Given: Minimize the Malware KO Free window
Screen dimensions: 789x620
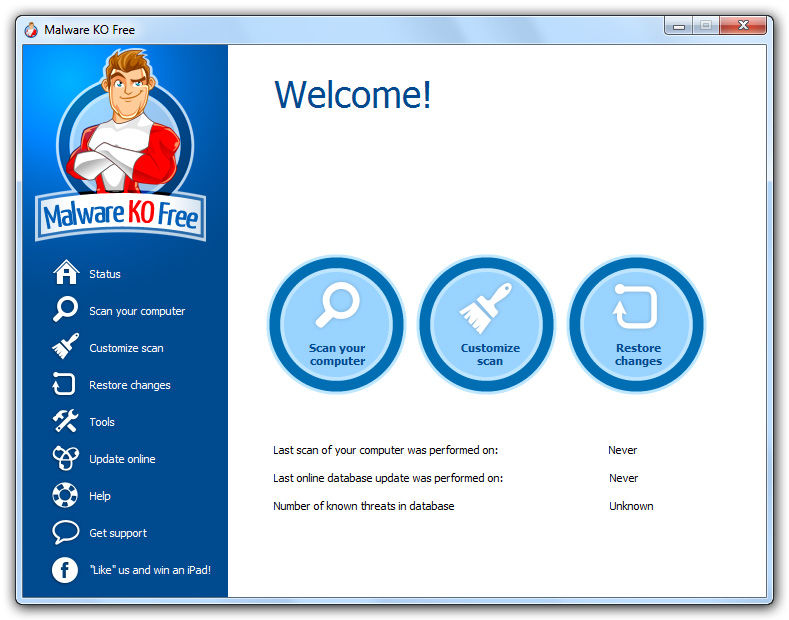Looking at the screenshot, I should click(x=679, y=25).
